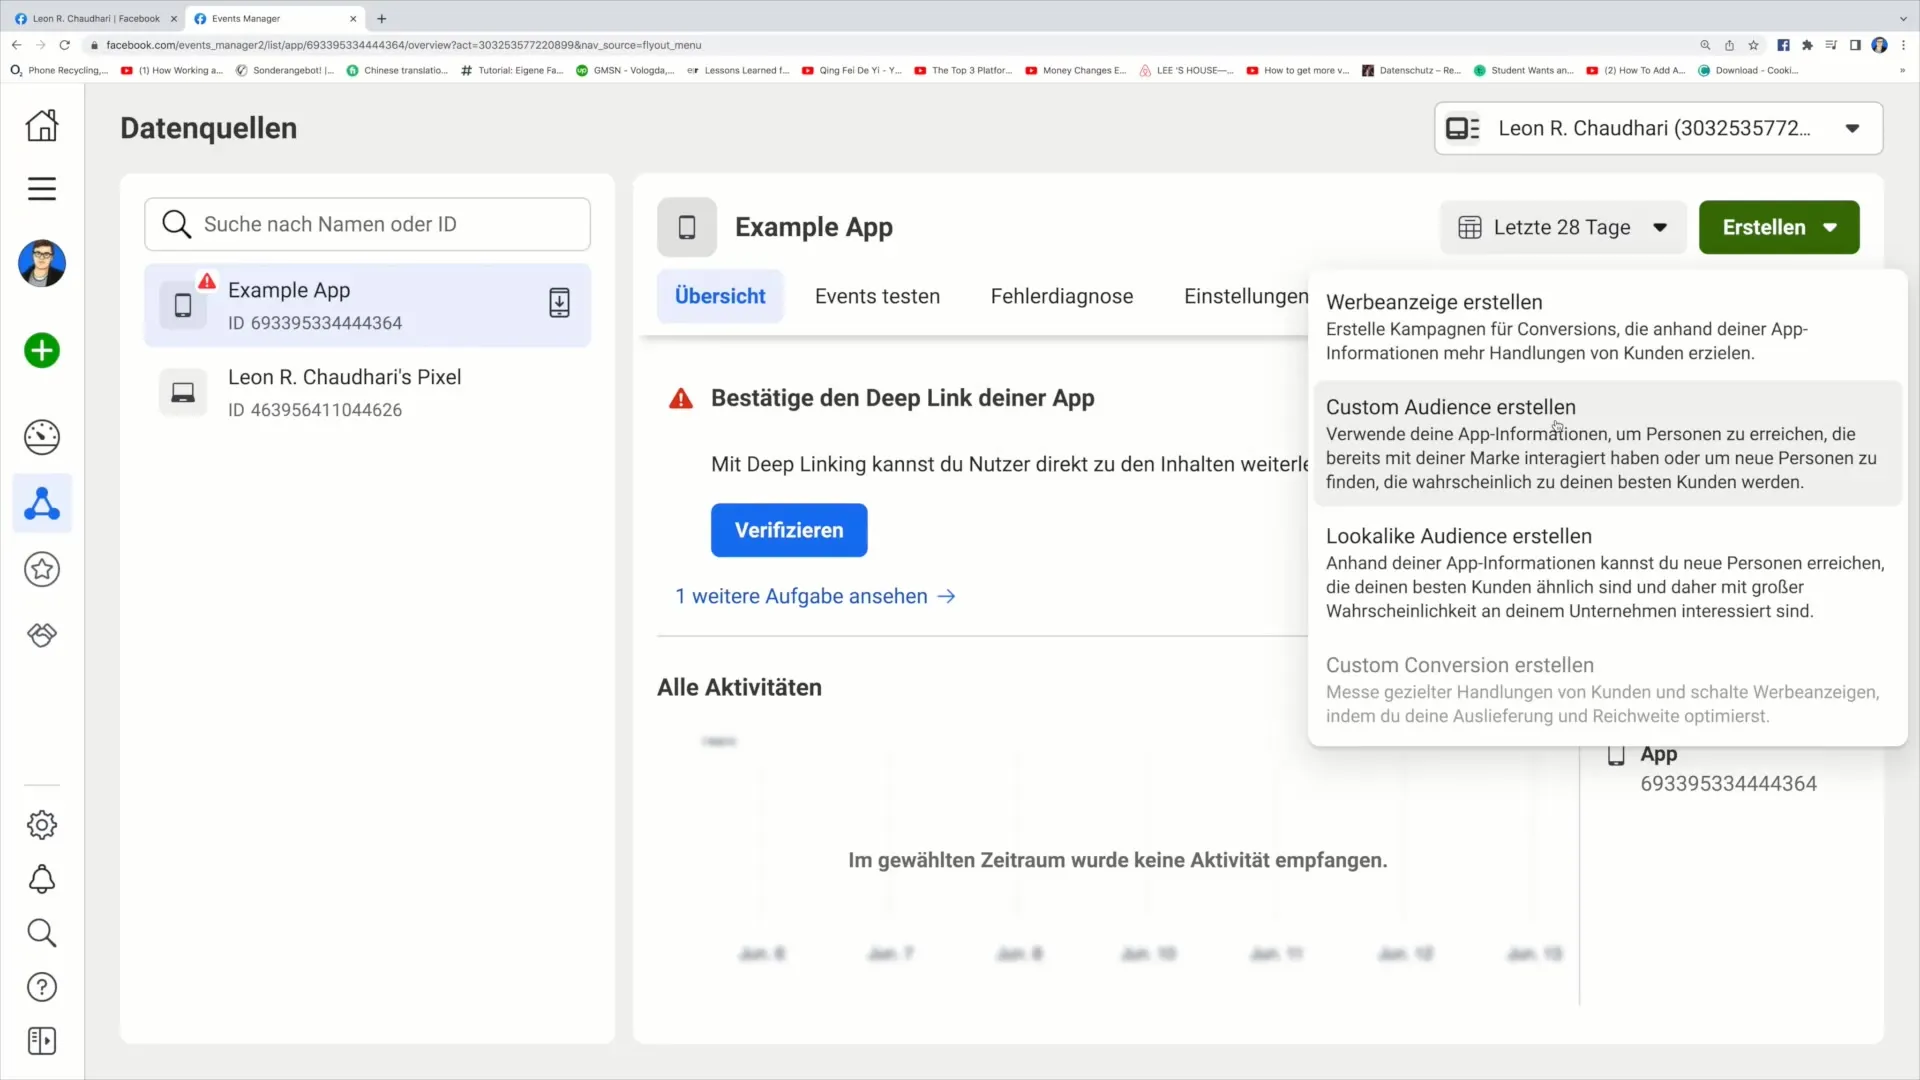Viewport: 1920px width, 1080px height.
Task: Open the settings gear in sidebar
Action: [42, 825]
